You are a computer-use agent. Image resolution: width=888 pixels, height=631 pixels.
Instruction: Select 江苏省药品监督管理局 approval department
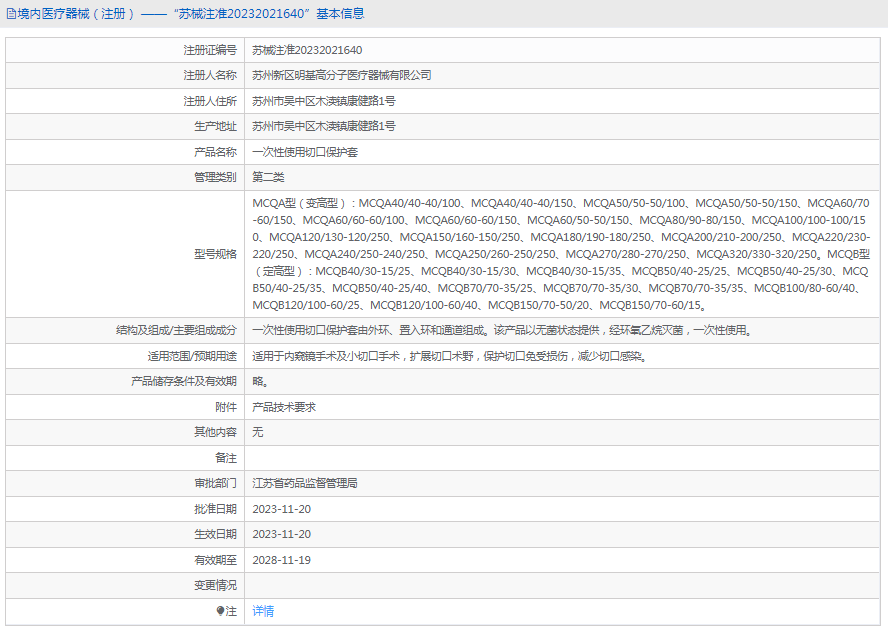point(305,483)
